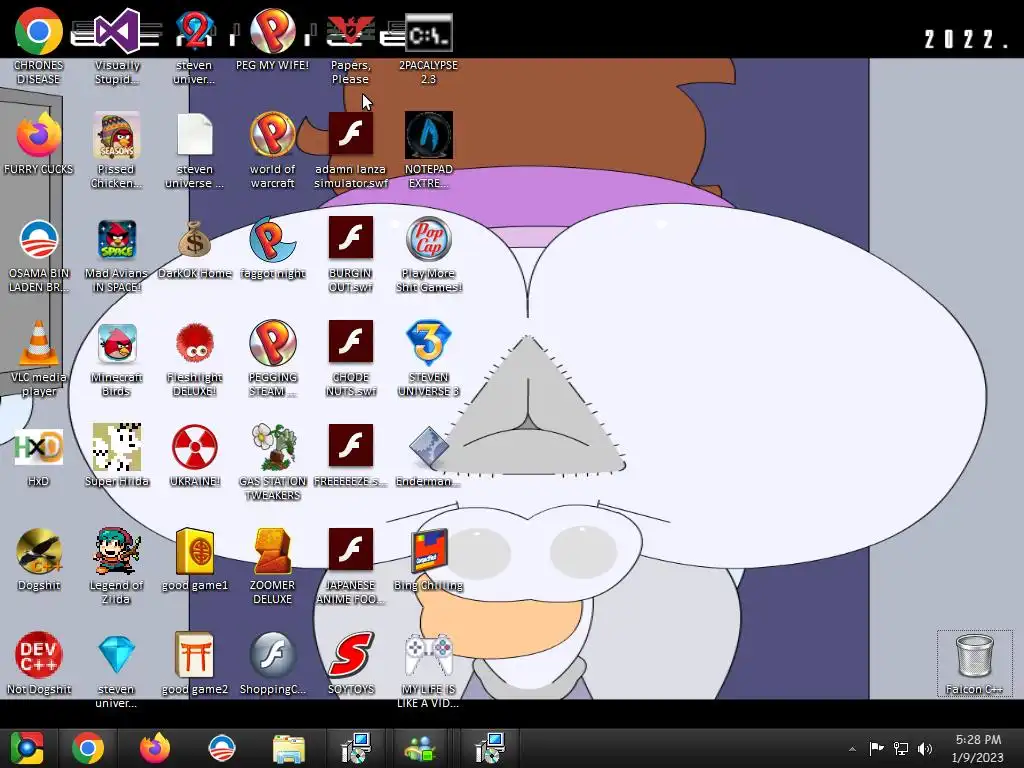Open the FREEEEEZE Flash file icon

click(351, 445)
